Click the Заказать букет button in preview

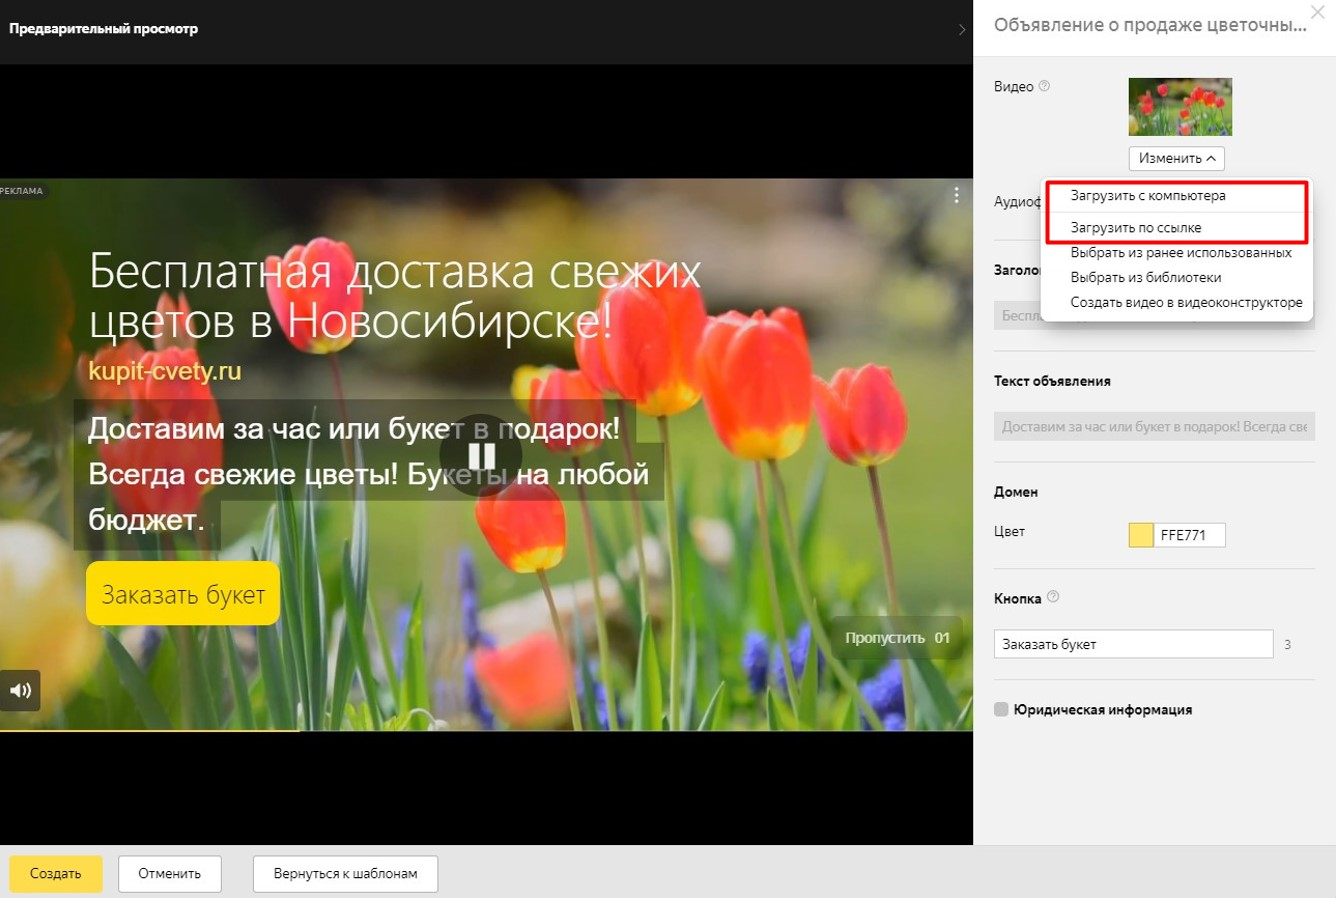(x=183, y=594)
